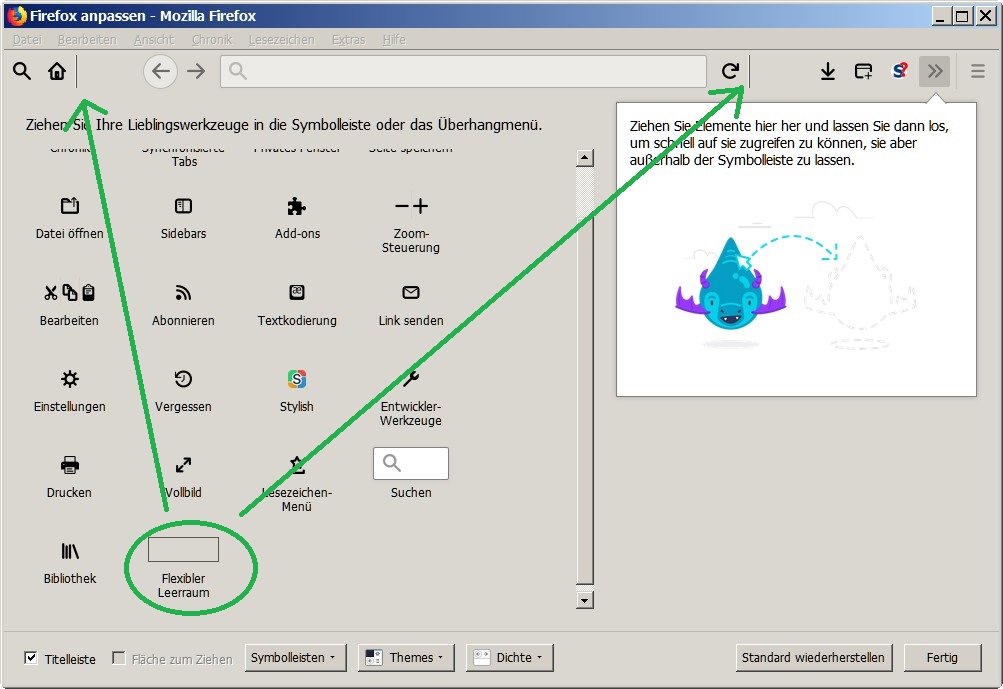Open the Themes dropdown
Image resolution: width=1003 pixels, height=689 pixels.
[x=406, y=658]
